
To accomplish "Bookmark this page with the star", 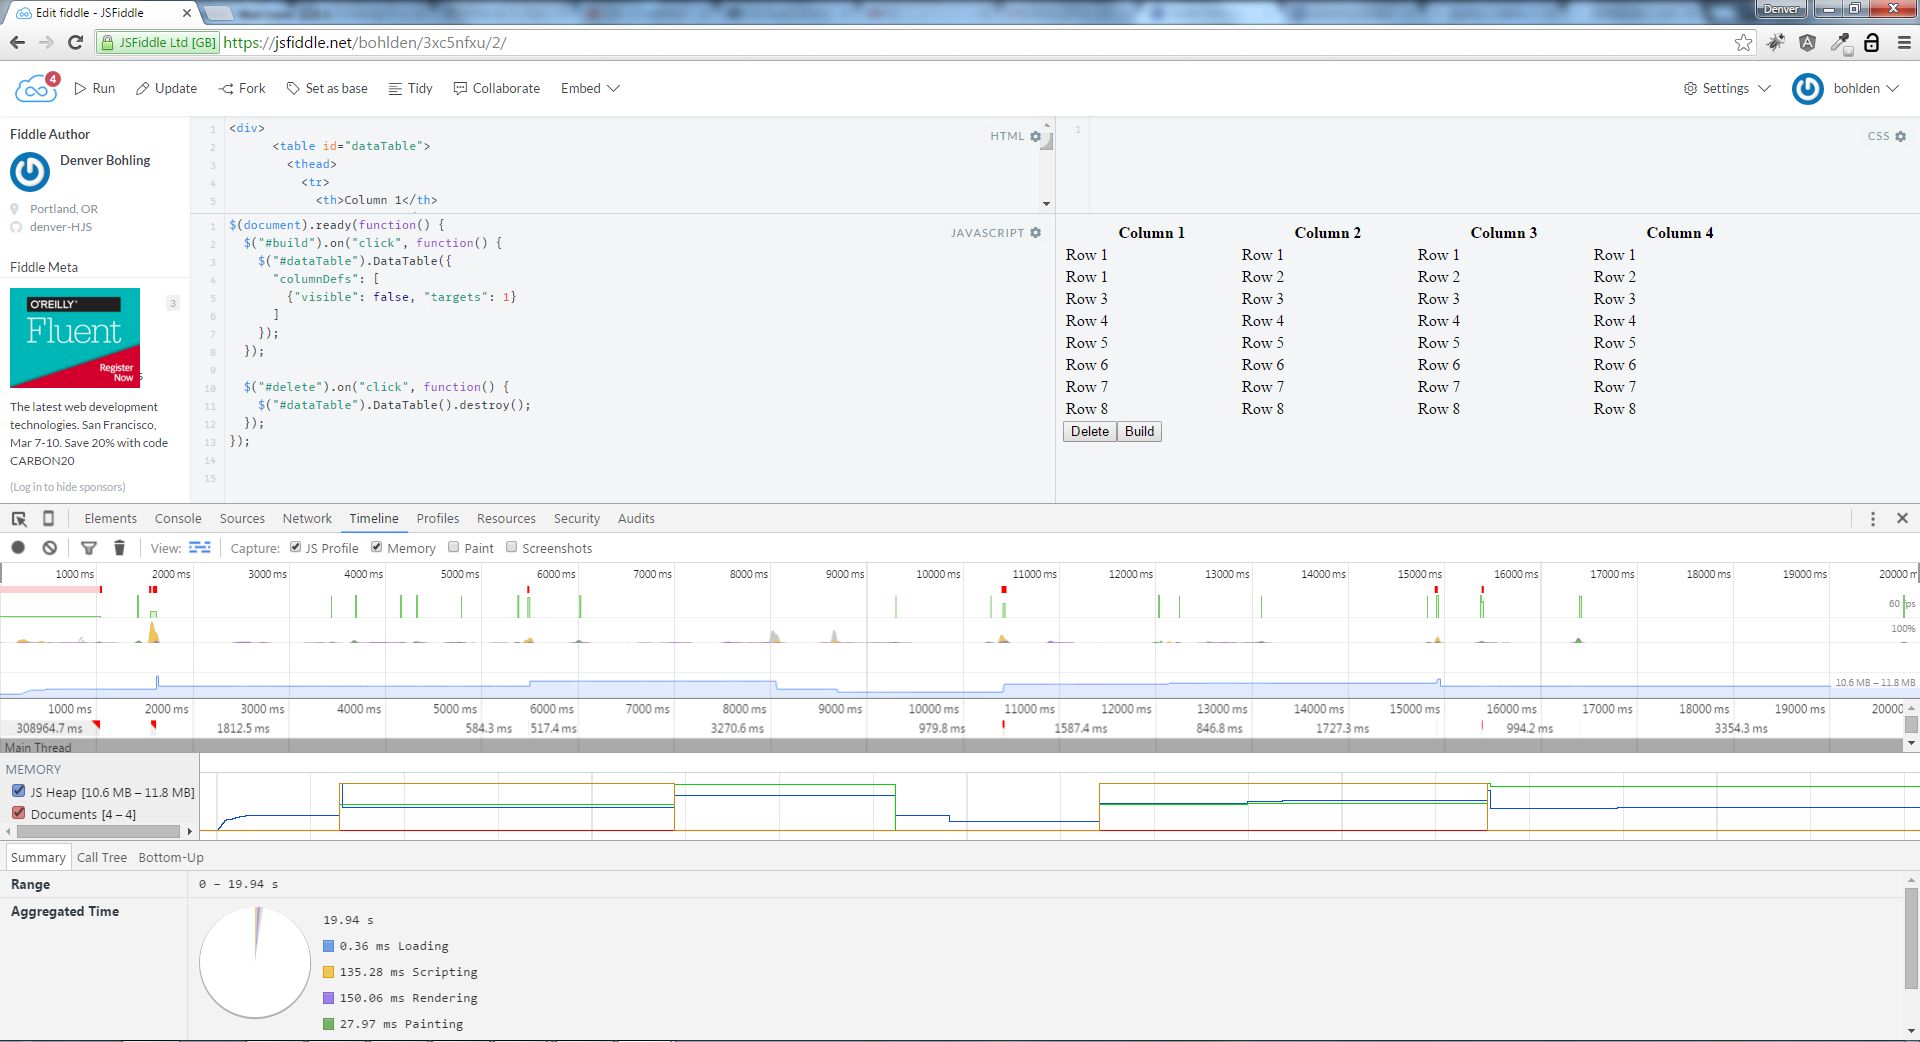I will [x=1743, y=42].
